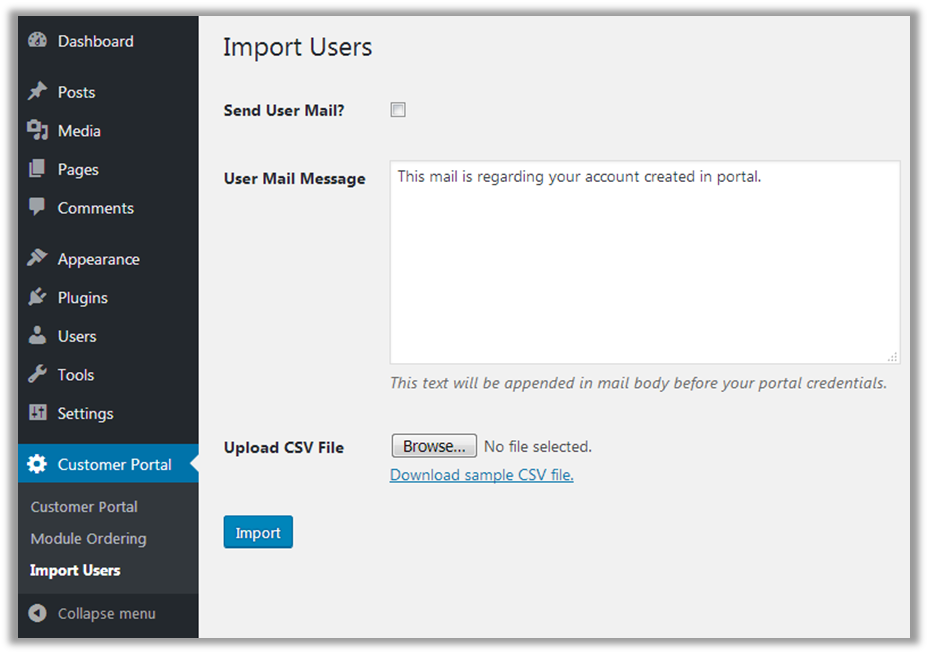Click Browse to choose a CSV file
Image resolution: width=929 pixels, height=654 pixels.
point(433,446)
